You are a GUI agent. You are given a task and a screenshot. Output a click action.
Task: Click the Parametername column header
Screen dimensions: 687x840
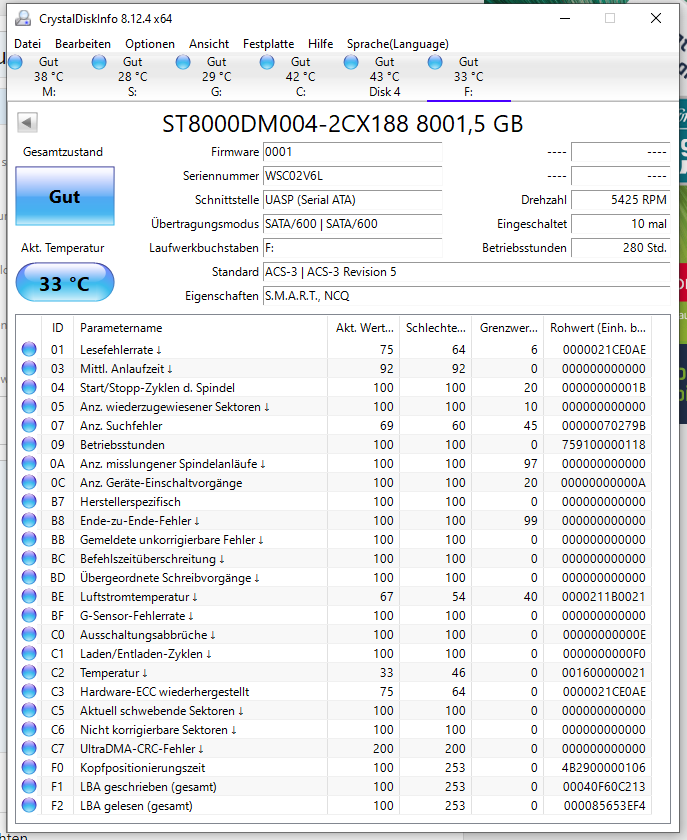(200, 328)
